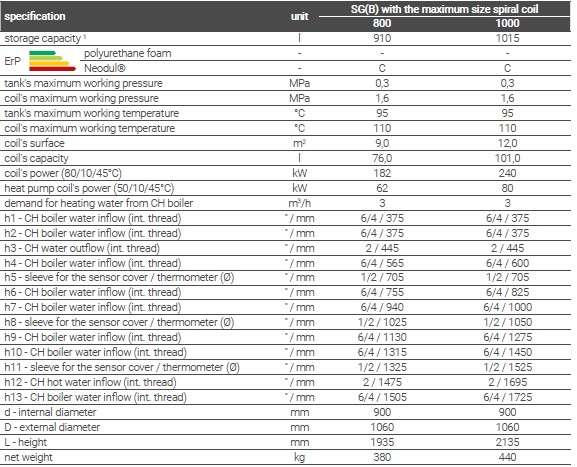The image size is (577, 467).
Task: Select the d - internal diameter label
Action: 50,412
